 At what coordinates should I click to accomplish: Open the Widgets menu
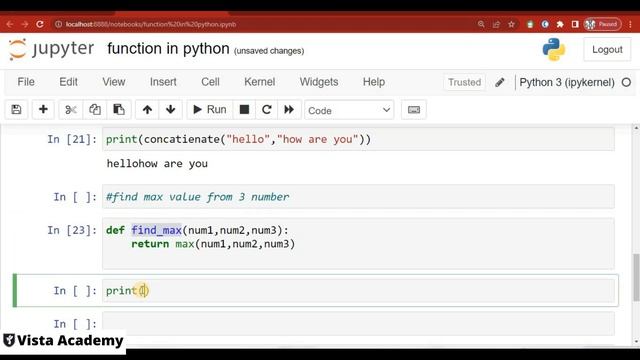tap(319, 82)
